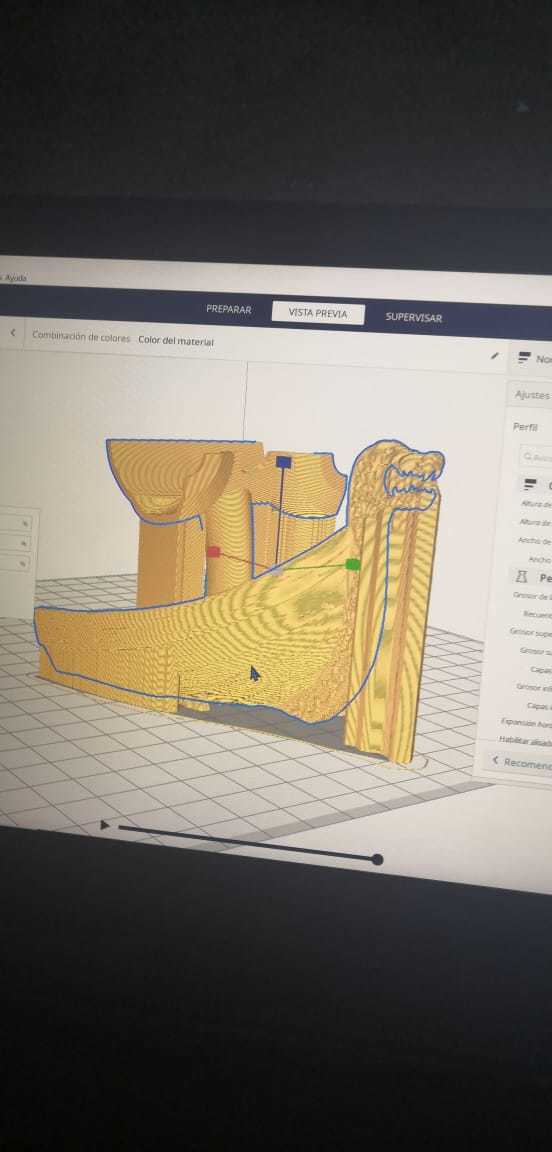Click the simulation path slider track
The image size is (552, 1152).
[x=247, y=843]
